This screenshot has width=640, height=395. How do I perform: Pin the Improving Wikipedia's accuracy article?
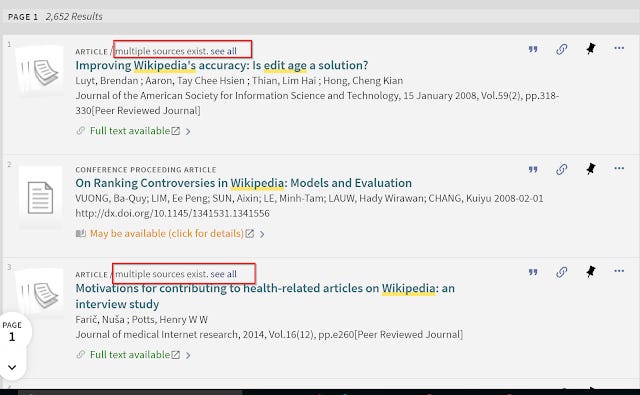coord(590,49)
